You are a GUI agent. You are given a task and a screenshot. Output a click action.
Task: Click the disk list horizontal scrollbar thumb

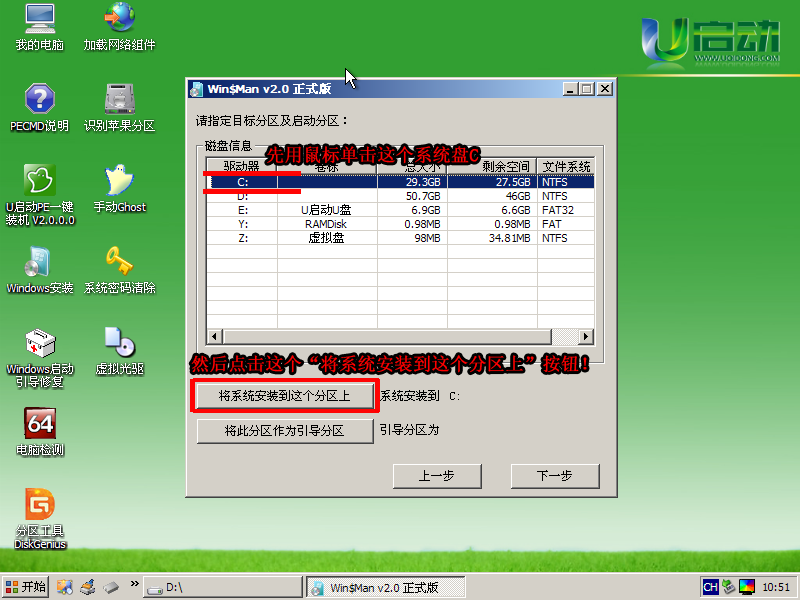(x=387, y=337)
